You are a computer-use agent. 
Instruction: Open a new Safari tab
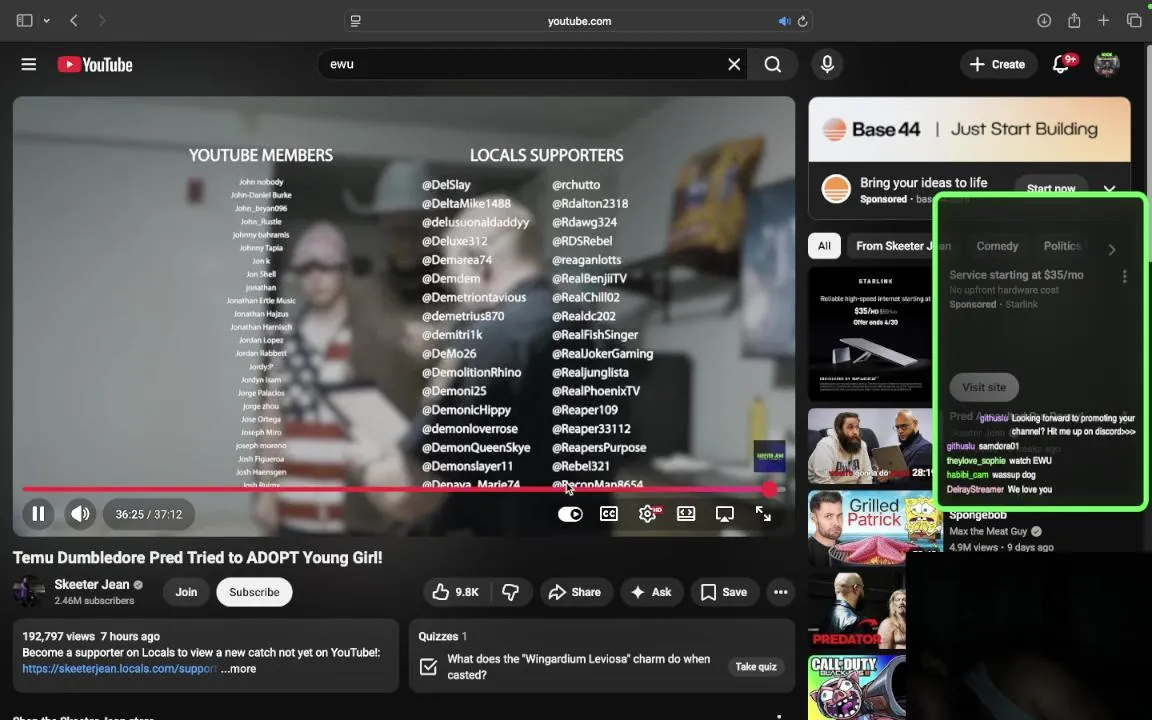coord(1103,21)
